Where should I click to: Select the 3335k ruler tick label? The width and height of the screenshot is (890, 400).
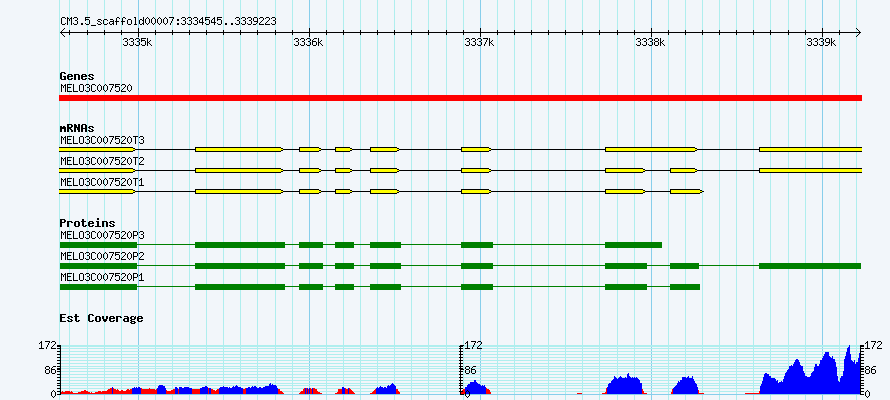[137, 43]
